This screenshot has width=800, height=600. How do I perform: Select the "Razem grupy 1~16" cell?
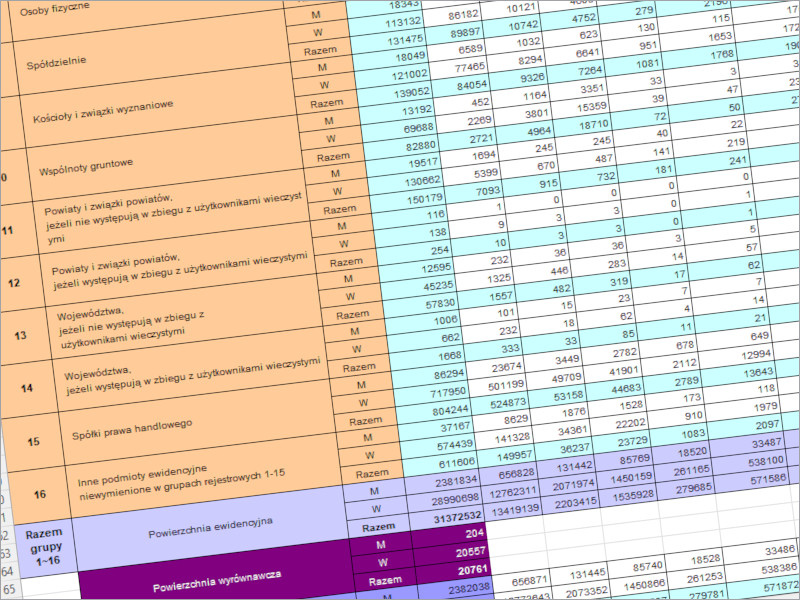[x=44, y=547]
